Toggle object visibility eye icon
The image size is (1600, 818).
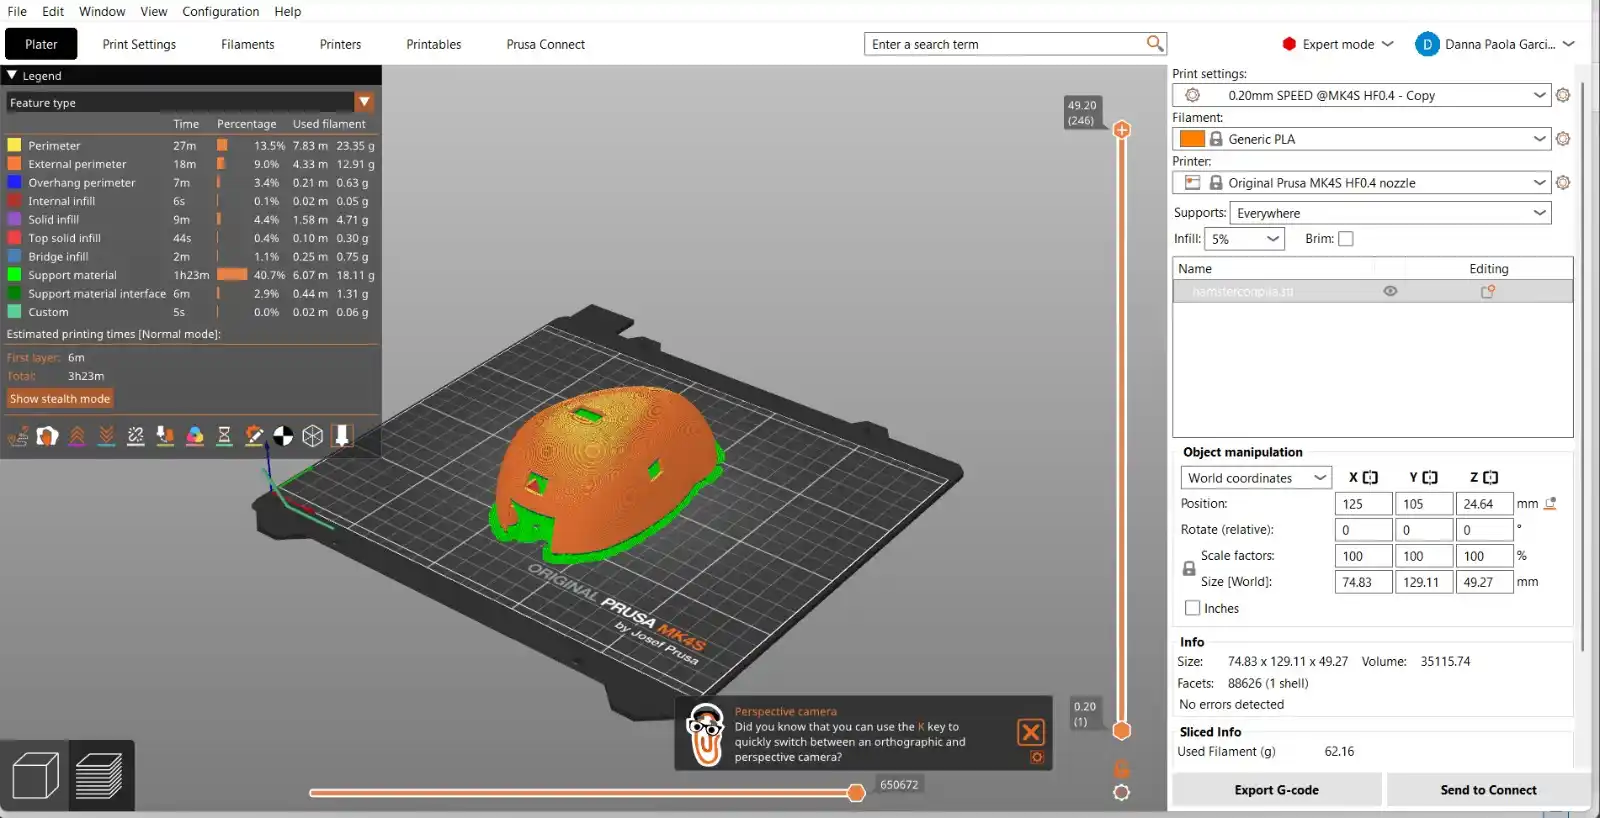pyautogui.click(x=1390, y=291)
